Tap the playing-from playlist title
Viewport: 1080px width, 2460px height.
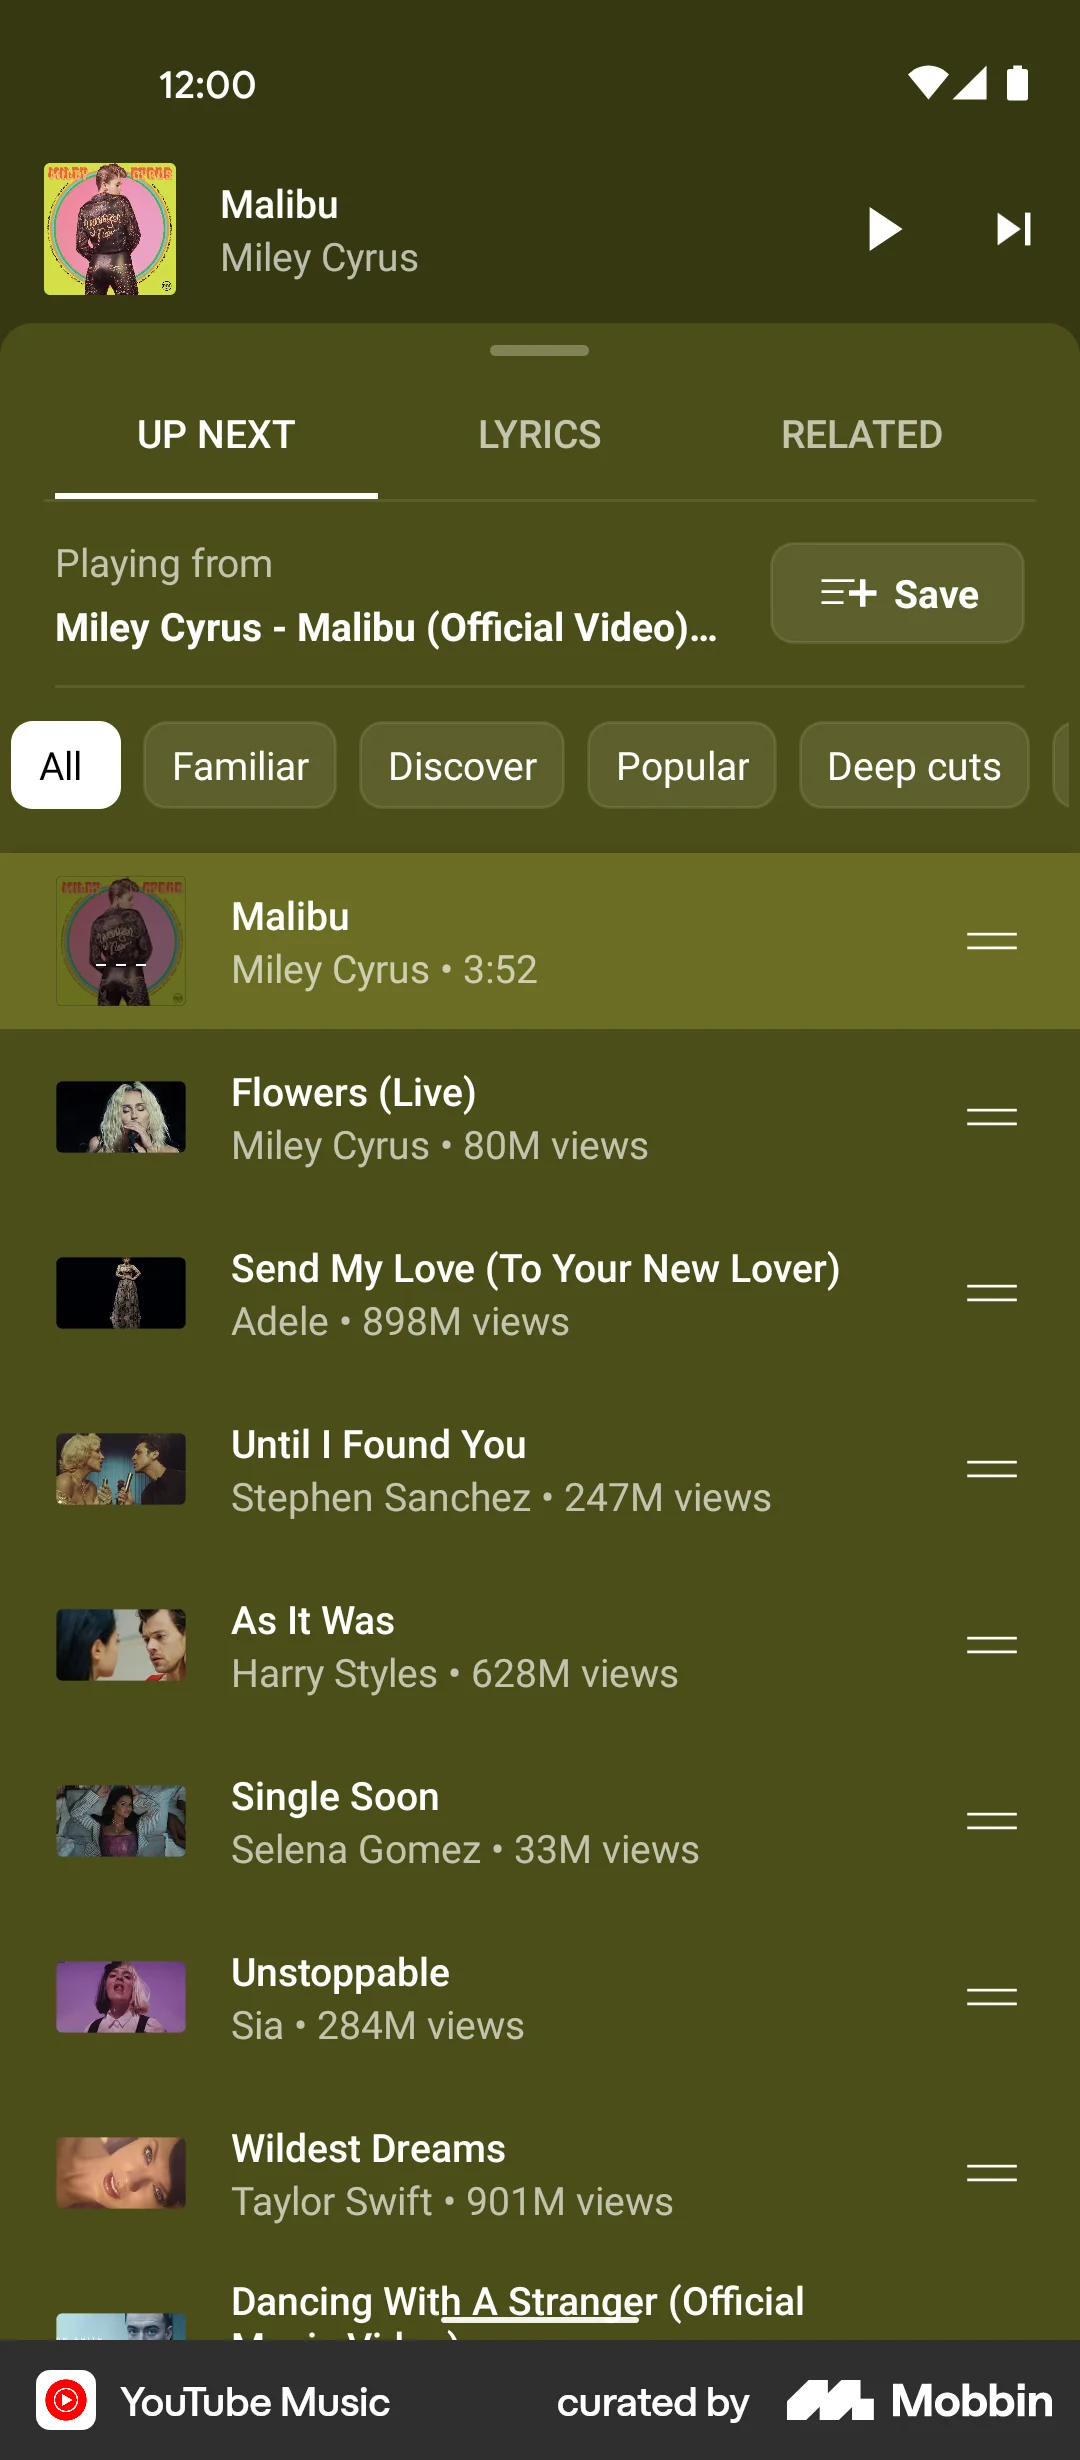click(x=386, y=626)
